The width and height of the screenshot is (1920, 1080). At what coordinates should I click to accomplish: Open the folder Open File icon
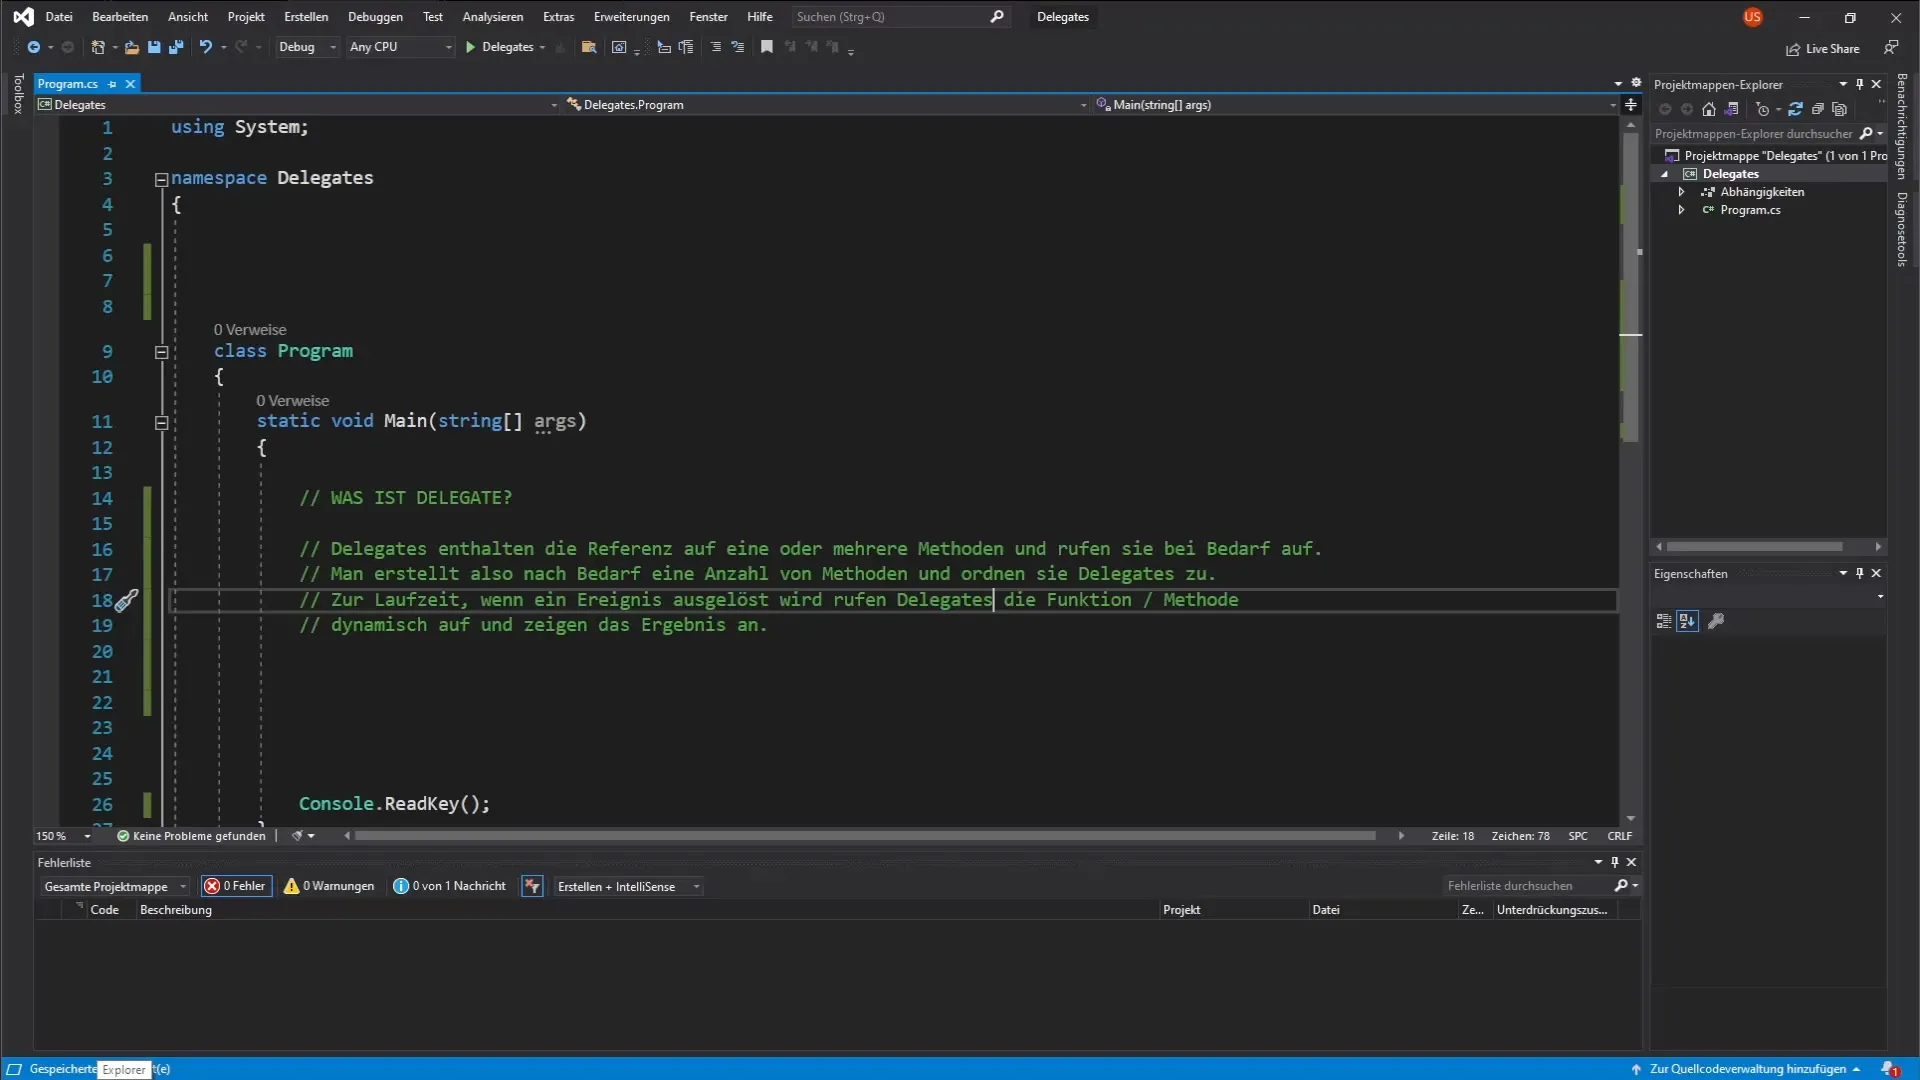(x=131, y=47)
